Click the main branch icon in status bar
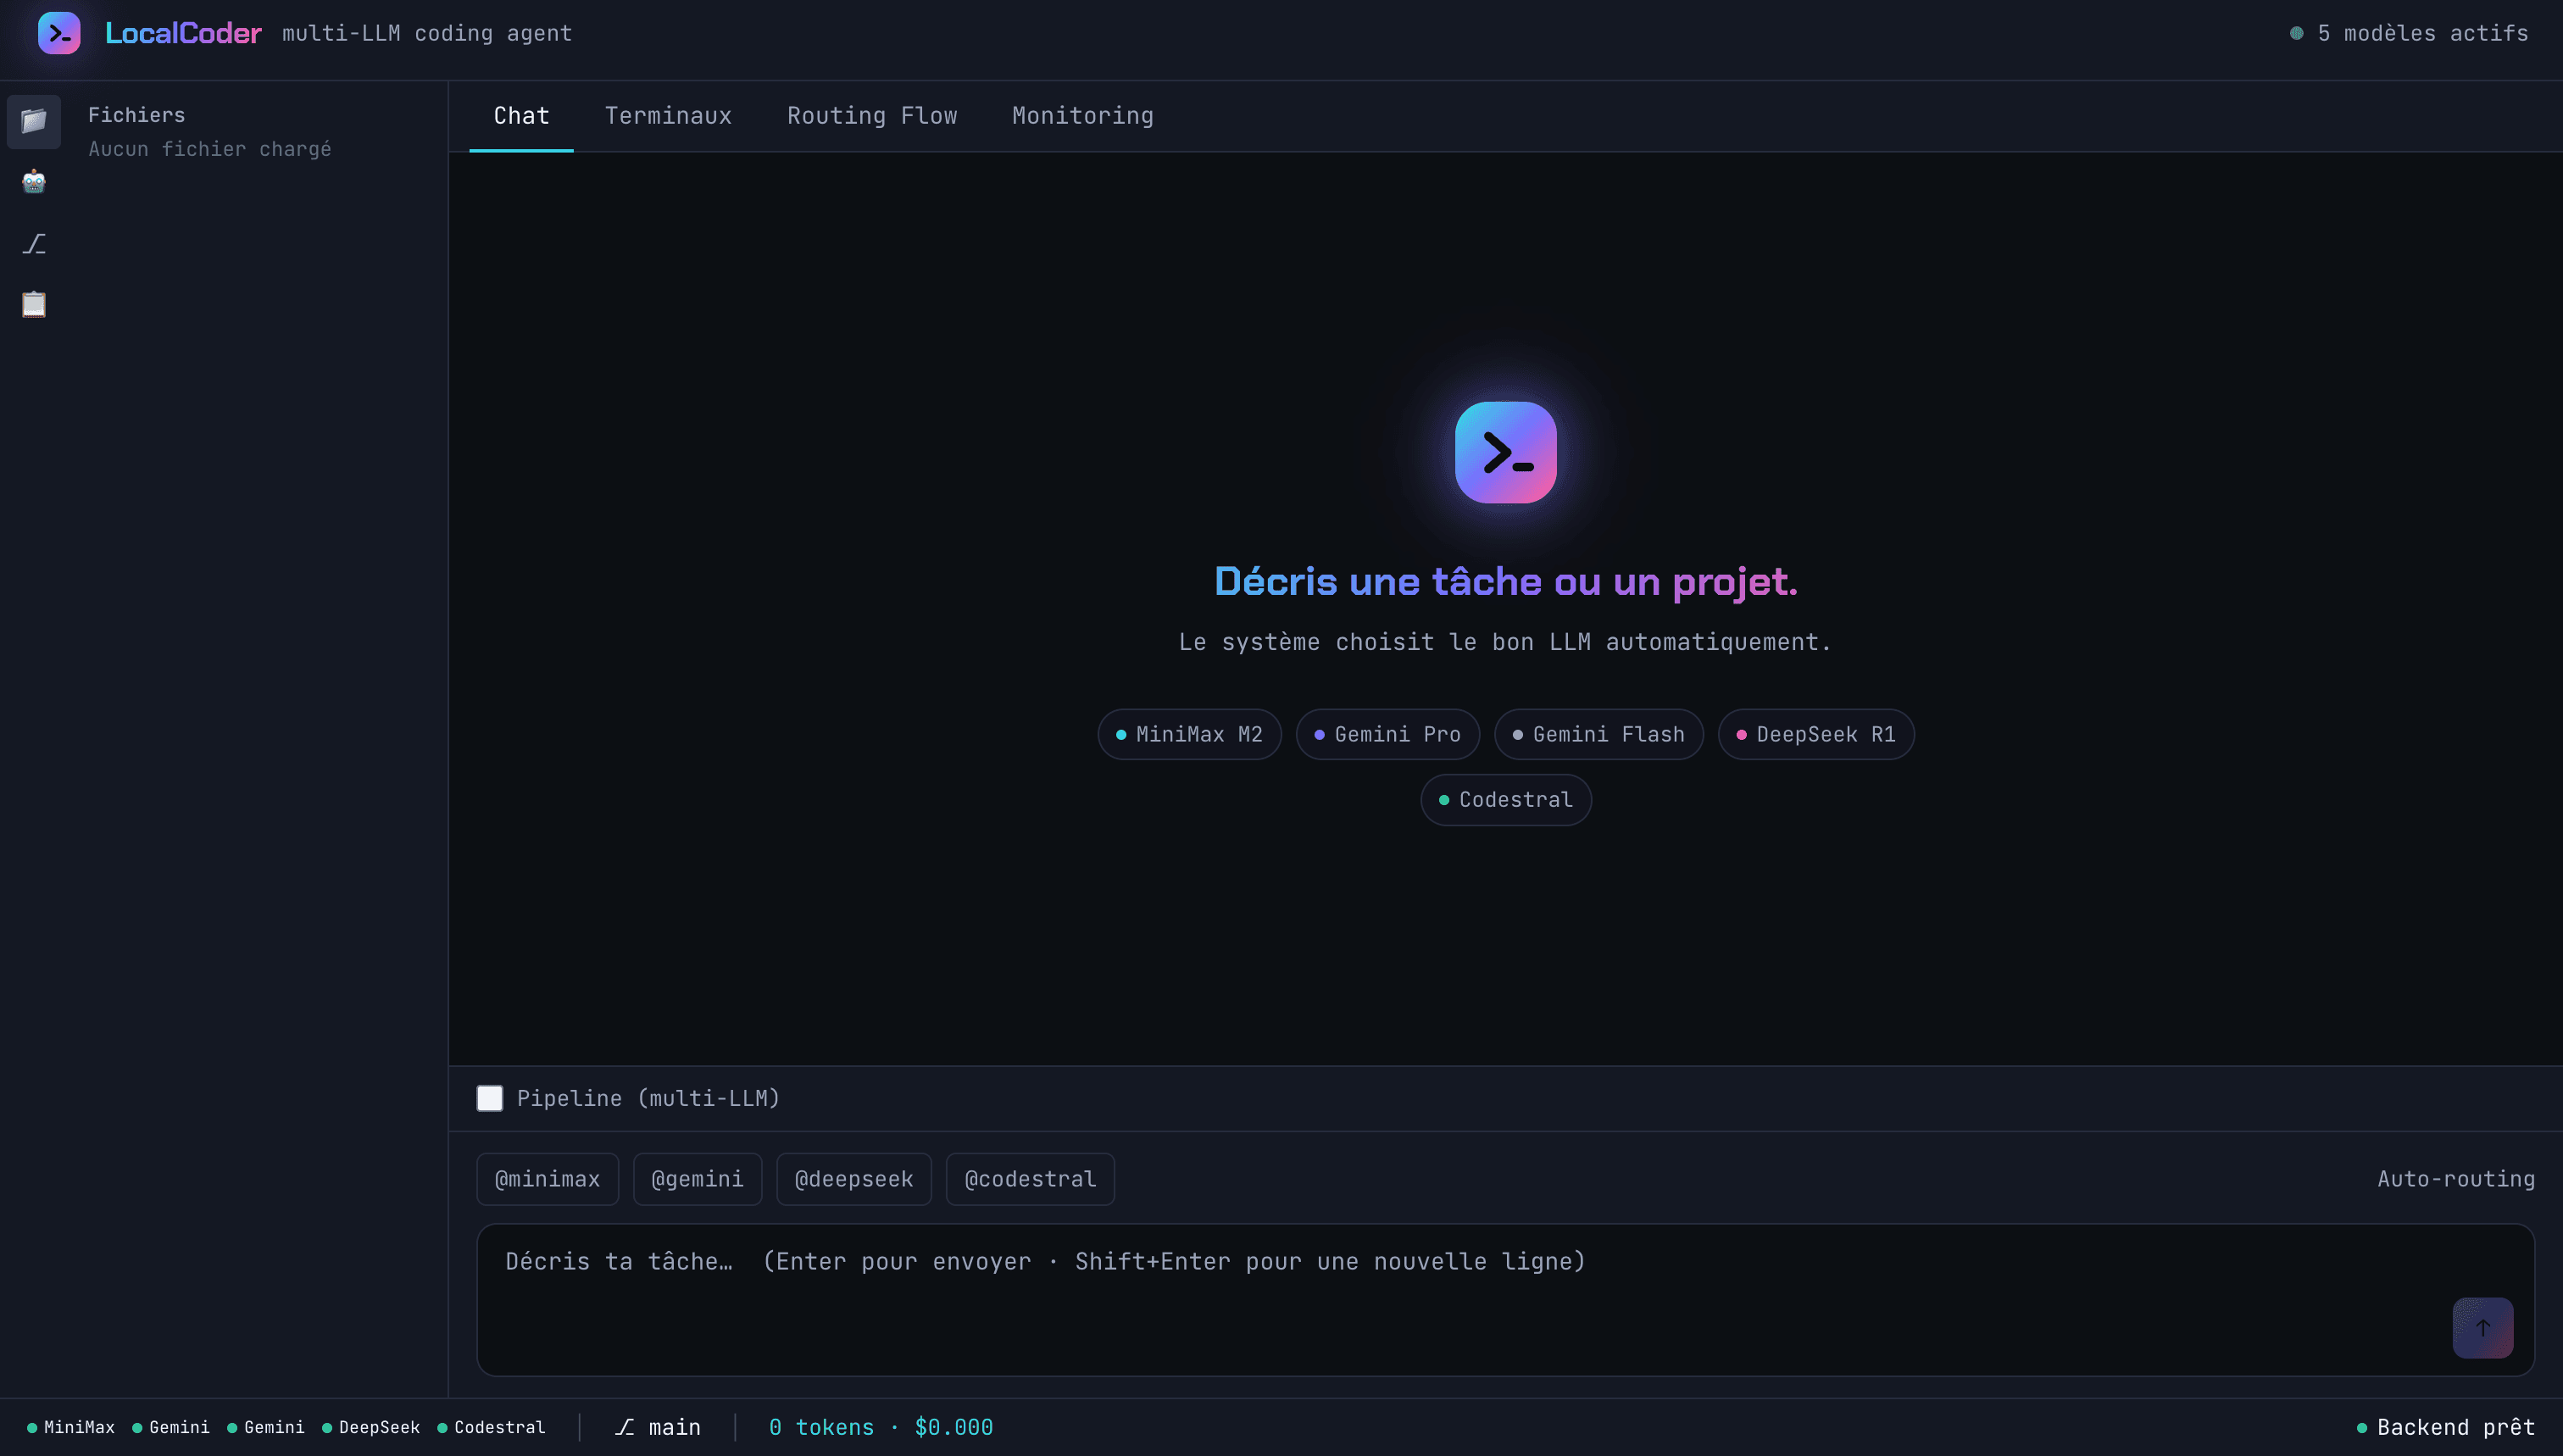 (x=625, y=1427)
